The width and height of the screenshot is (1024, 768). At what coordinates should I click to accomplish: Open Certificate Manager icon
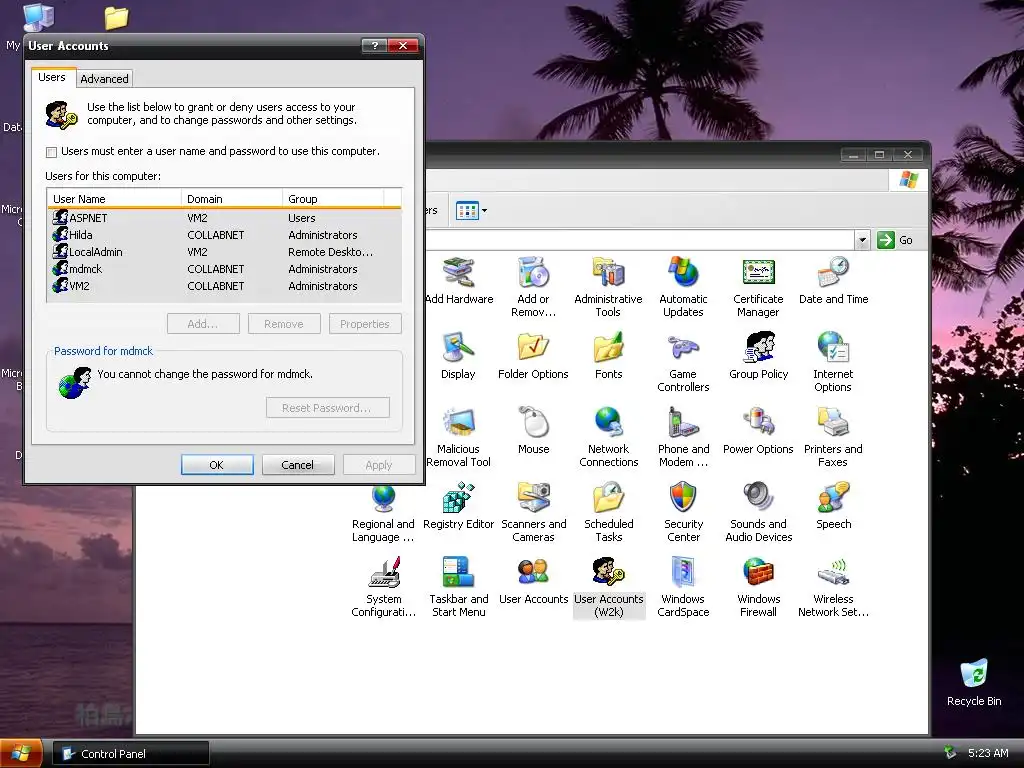tap(758, 287)
